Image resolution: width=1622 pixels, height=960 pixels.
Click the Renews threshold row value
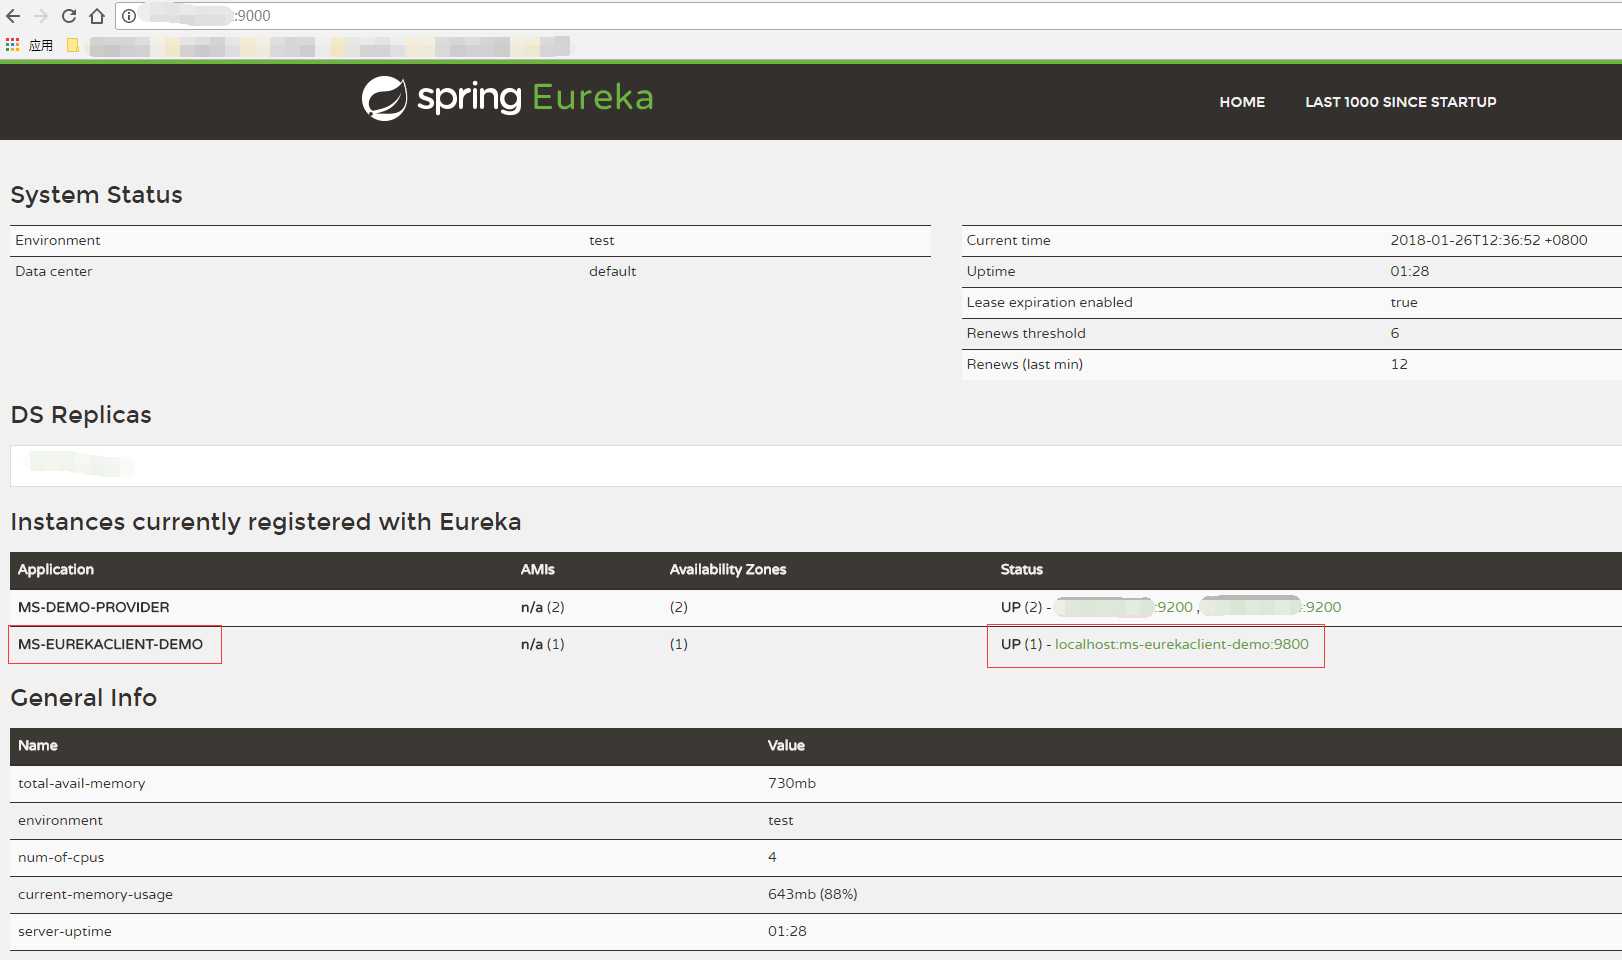1394,333
